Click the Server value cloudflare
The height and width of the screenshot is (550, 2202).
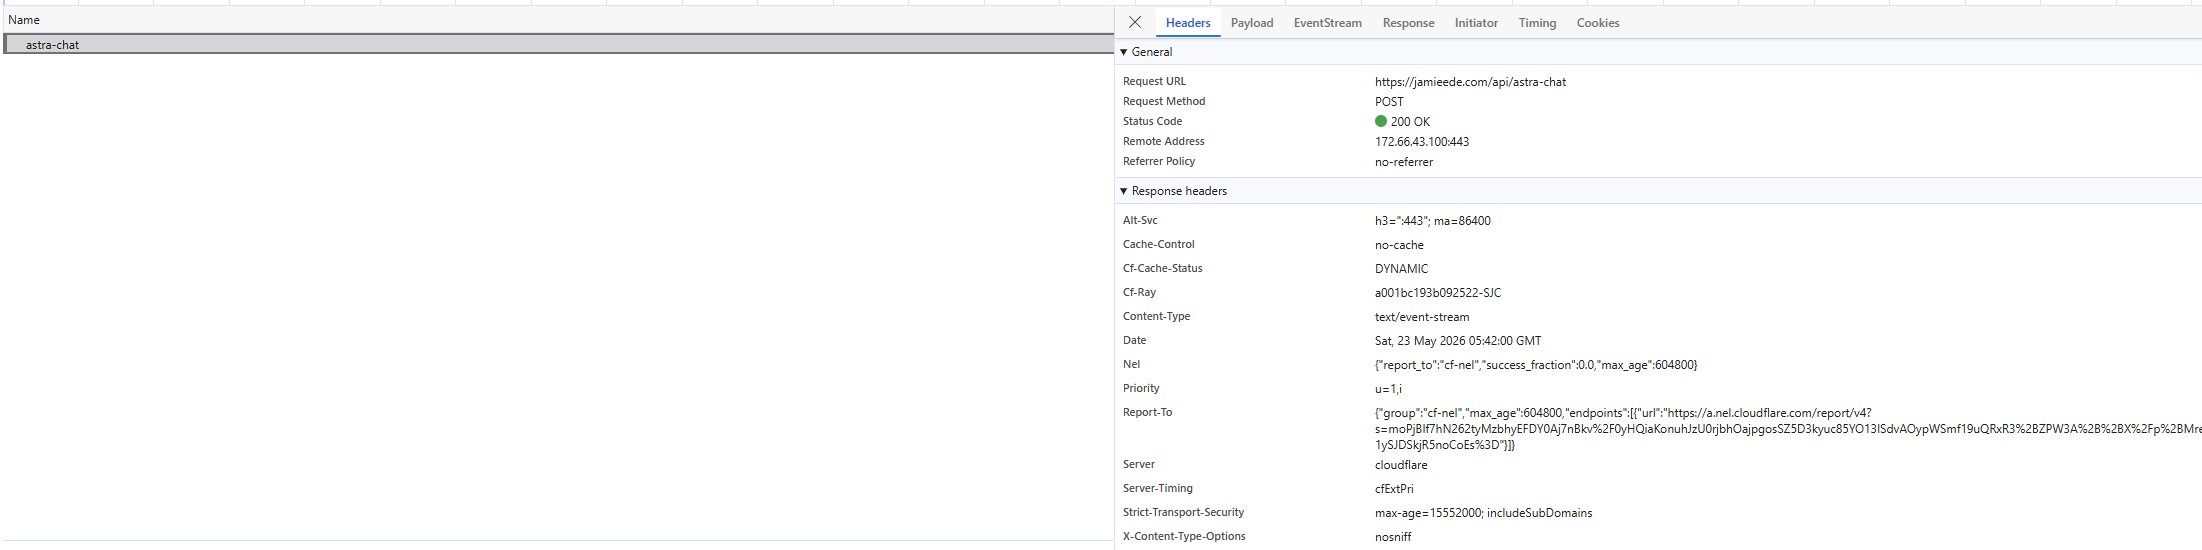tap(1401, 465)
